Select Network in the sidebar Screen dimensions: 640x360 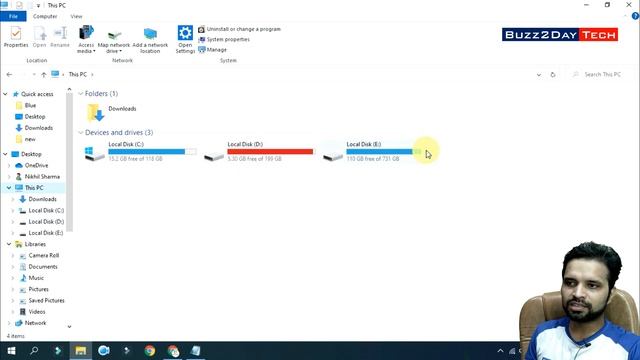pyautogui.click(x=36, y=323)
